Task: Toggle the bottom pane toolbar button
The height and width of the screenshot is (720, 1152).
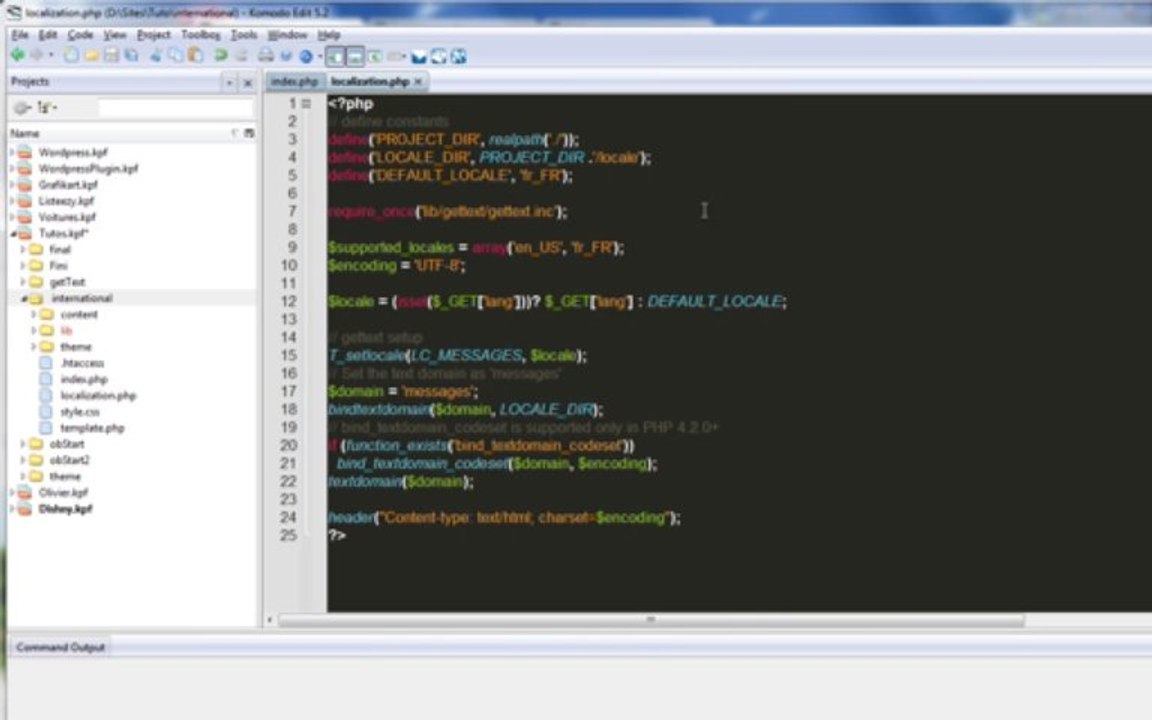Action: pyautogui.click(x=354, y=56)
